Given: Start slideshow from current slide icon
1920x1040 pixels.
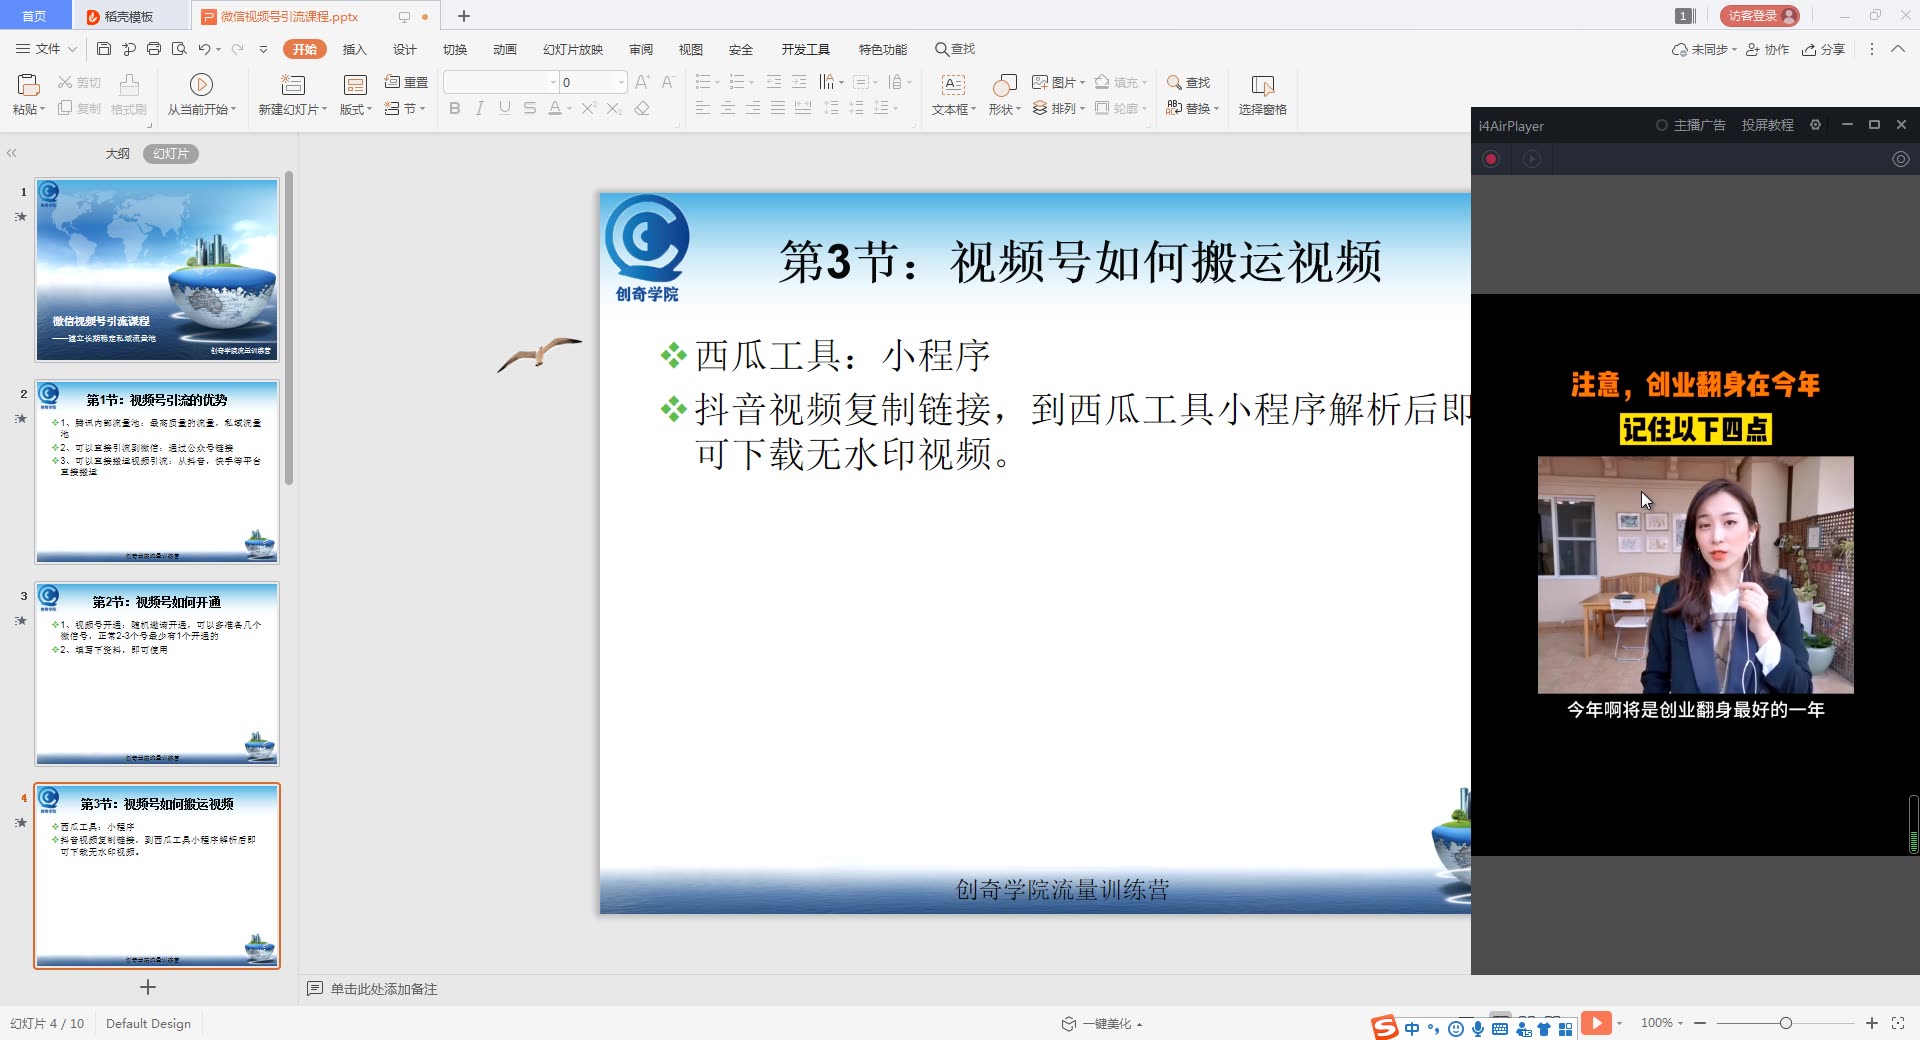Looking at the screenshot, I should pyautogui.click(x=201, y=84).
